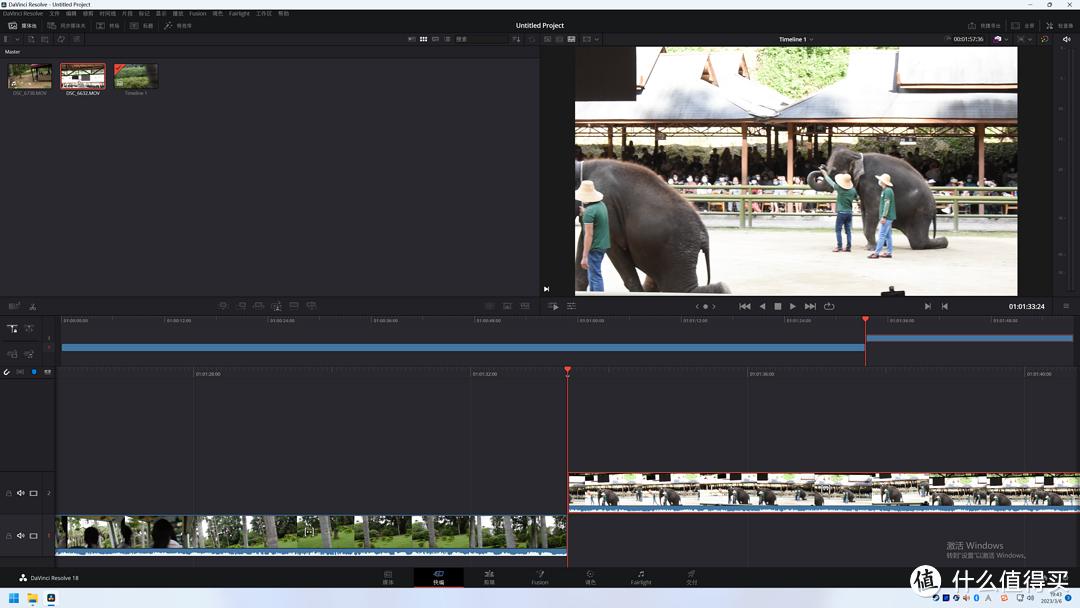Switch media pool to thumbnail grid view
Screen dimensions: 1080x608
coord(423,39)
